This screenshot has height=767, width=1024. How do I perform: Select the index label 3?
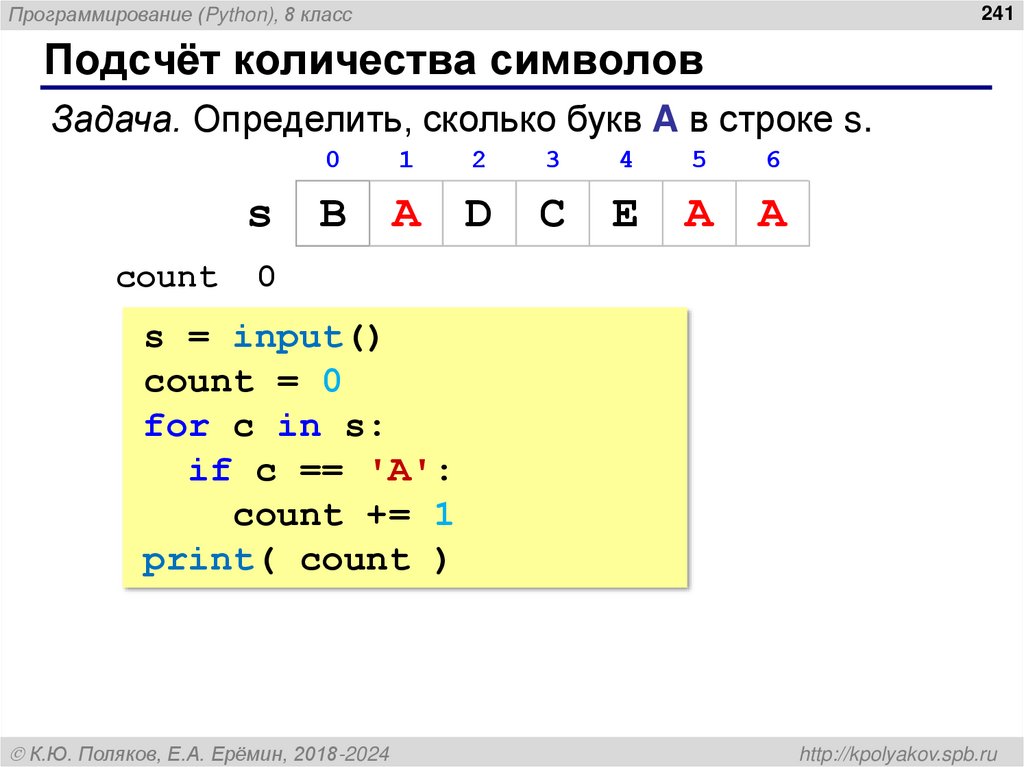pos(552,159)
